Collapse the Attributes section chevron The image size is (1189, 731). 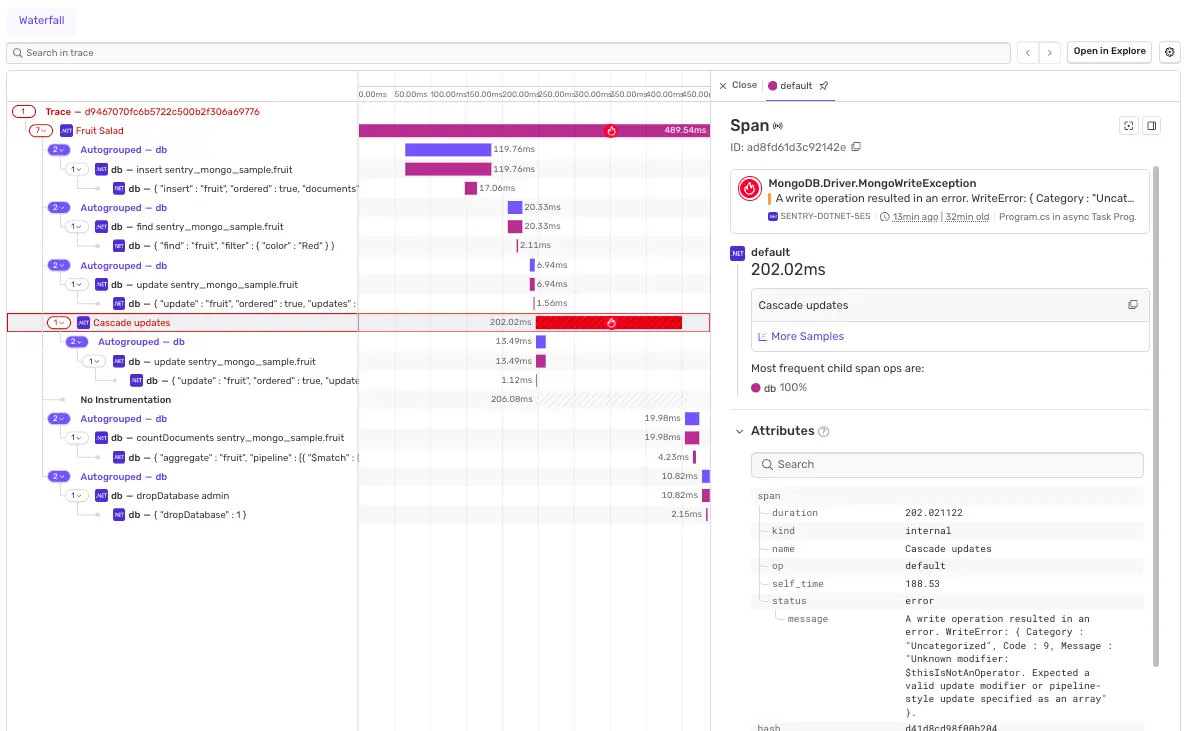[739, 431]
